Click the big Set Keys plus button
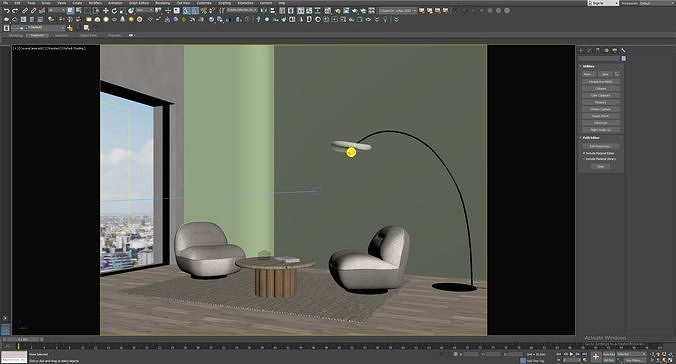The image size is (676, 364). pyautogui.click(x=596, y=357)
